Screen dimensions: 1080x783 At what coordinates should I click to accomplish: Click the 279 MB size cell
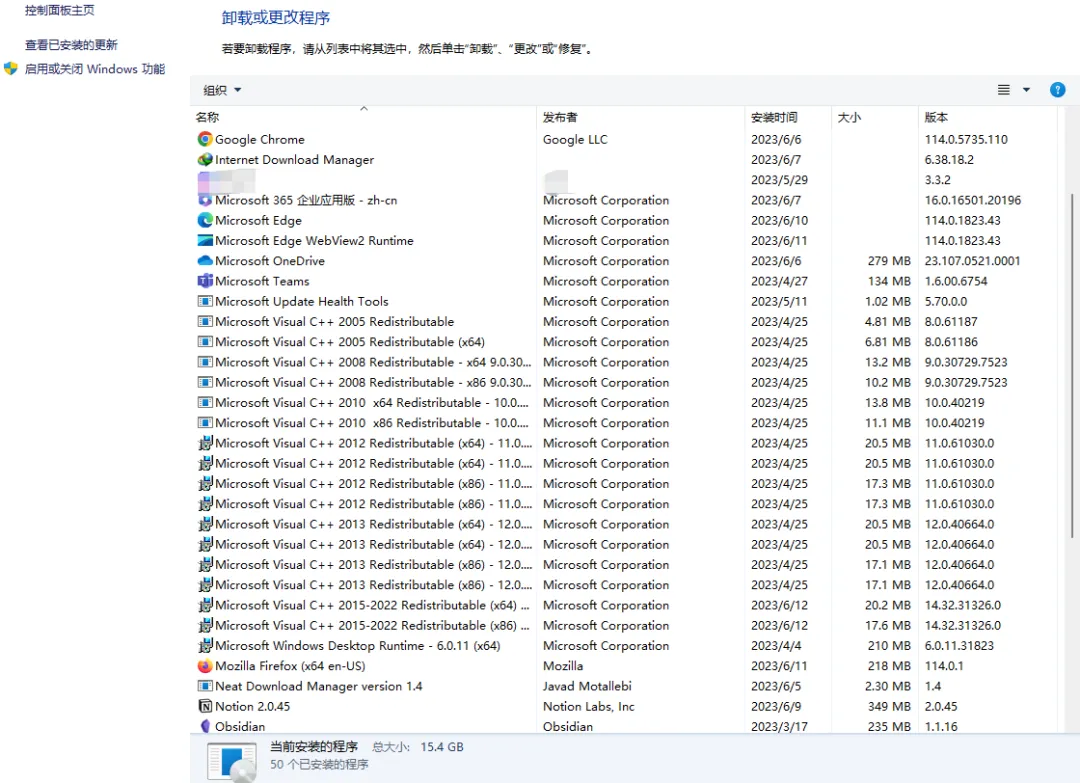point(889,261)
